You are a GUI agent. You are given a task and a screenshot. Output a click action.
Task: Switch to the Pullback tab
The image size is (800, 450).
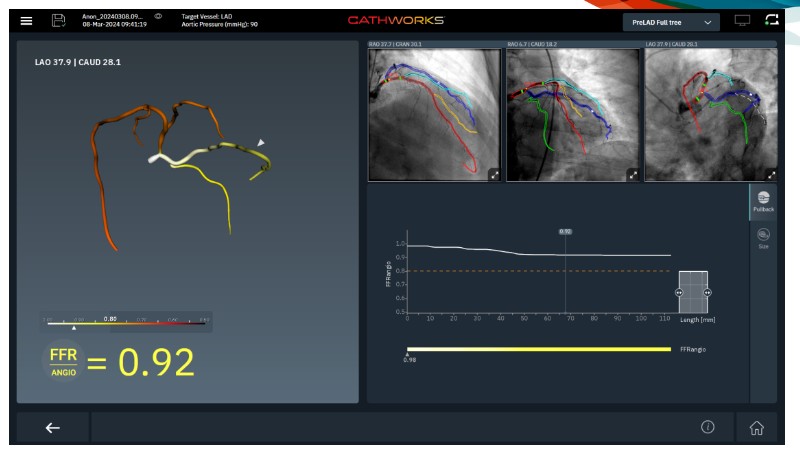point(763,203)
